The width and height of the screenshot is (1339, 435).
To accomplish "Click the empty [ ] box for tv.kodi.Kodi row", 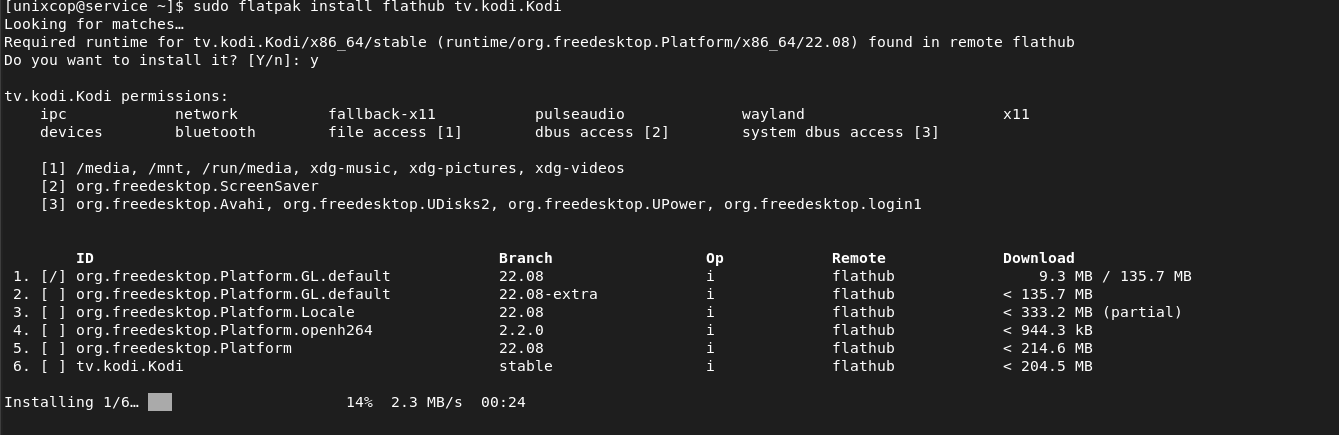I will point(53,366).
